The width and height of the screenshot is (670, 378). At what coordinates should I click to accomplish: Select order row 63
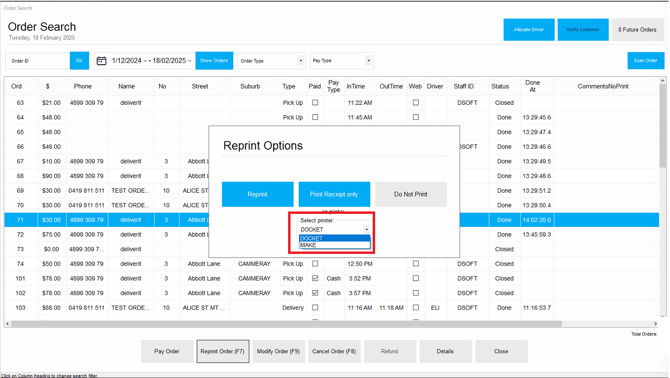point(332,103)
